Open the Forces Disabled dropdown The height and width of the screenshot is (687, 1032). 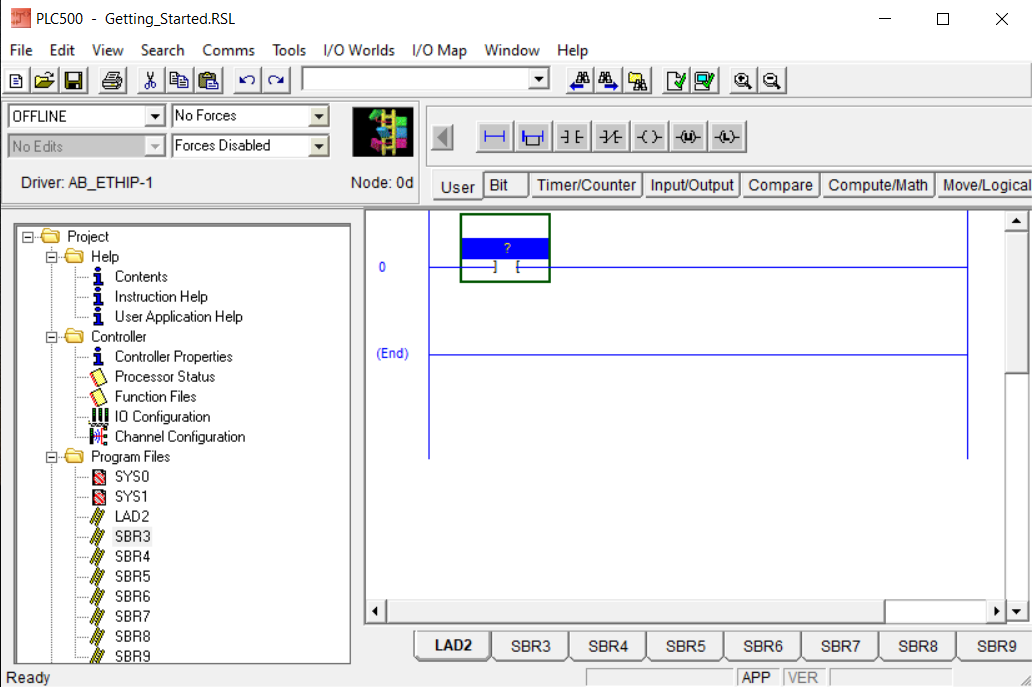[319, 145]
